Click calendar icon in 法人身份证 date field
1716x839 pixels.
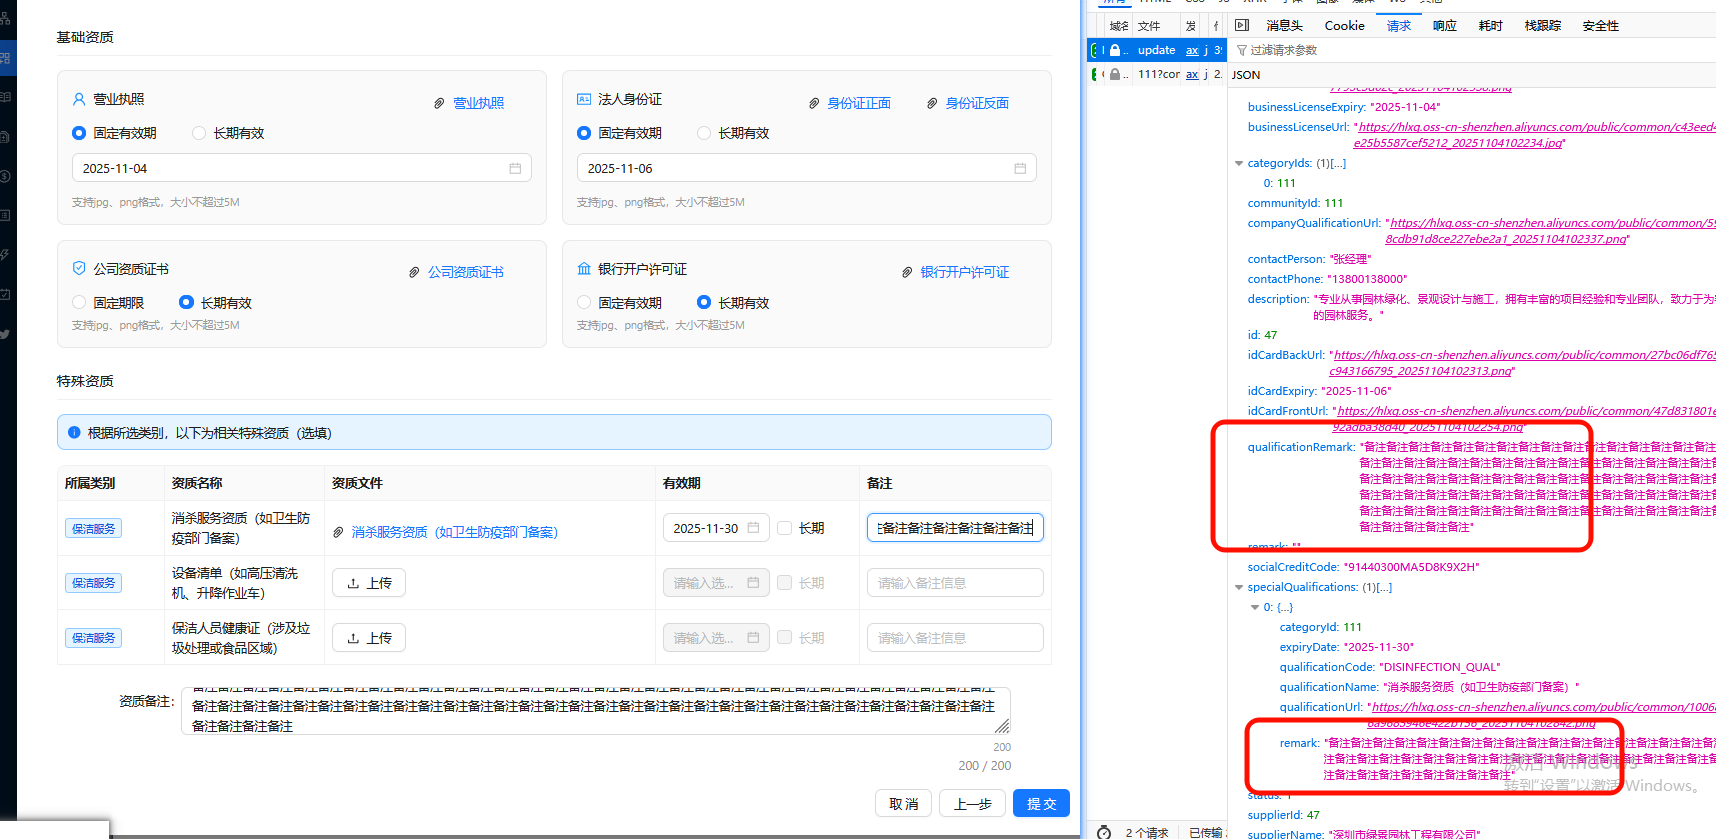tap(1020, 168)
